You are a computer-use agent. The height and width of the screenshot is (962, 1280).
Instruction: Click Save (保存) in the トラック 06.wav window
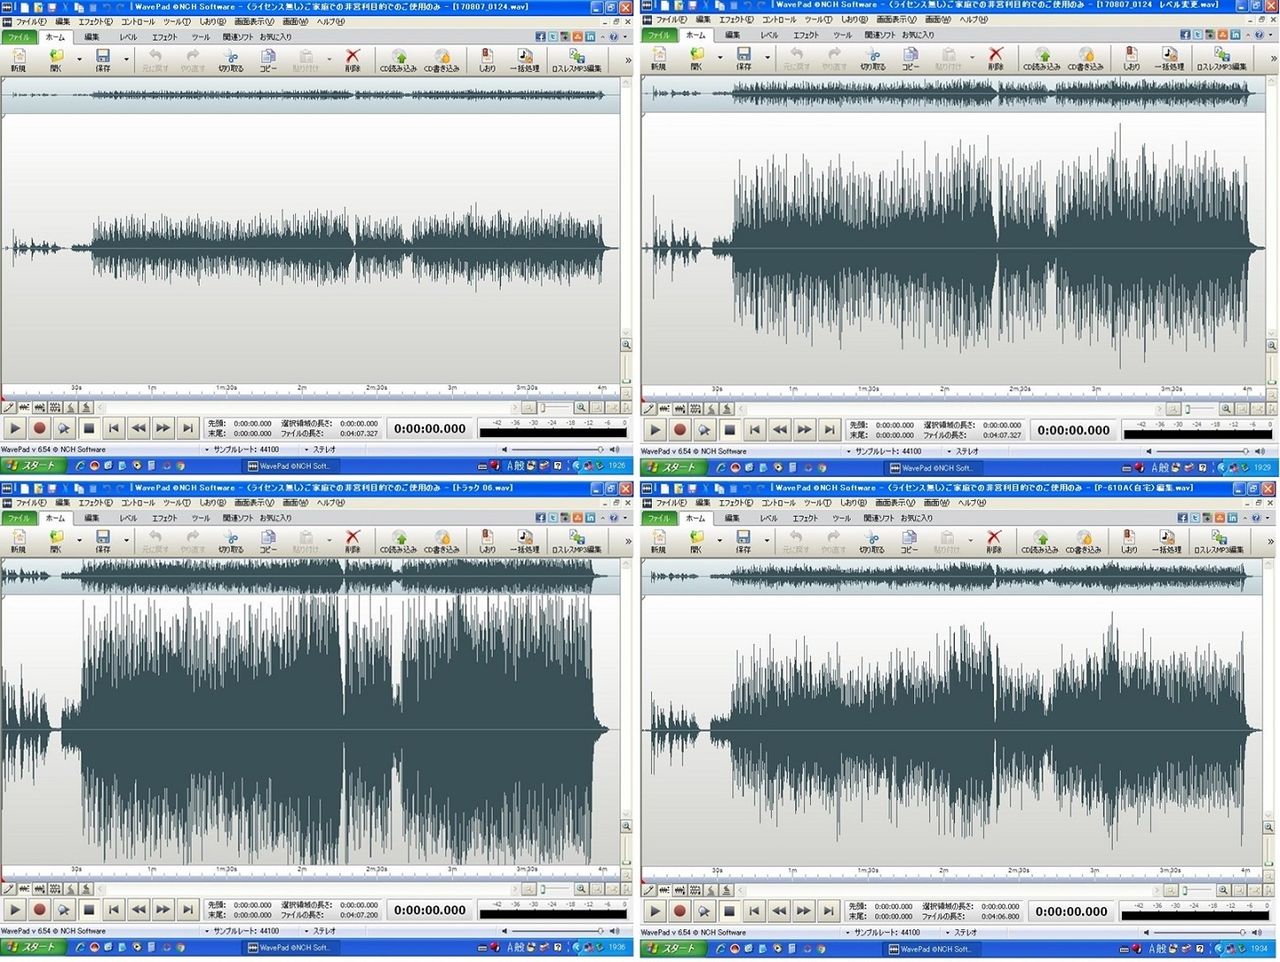pos(103,542)
